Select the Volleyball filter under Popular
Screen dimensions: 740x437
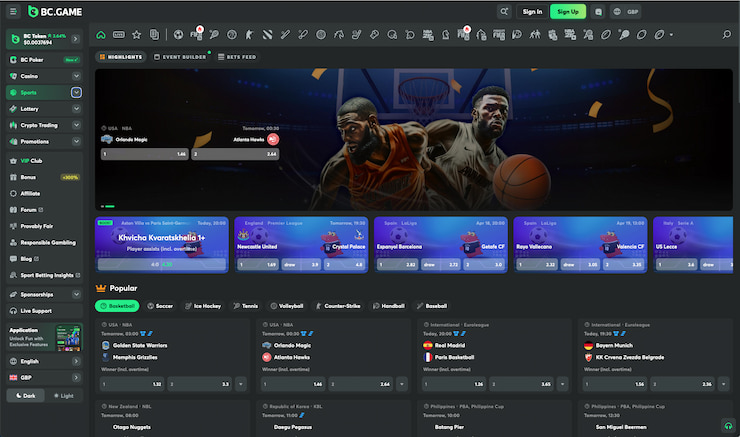coord(286,306)
